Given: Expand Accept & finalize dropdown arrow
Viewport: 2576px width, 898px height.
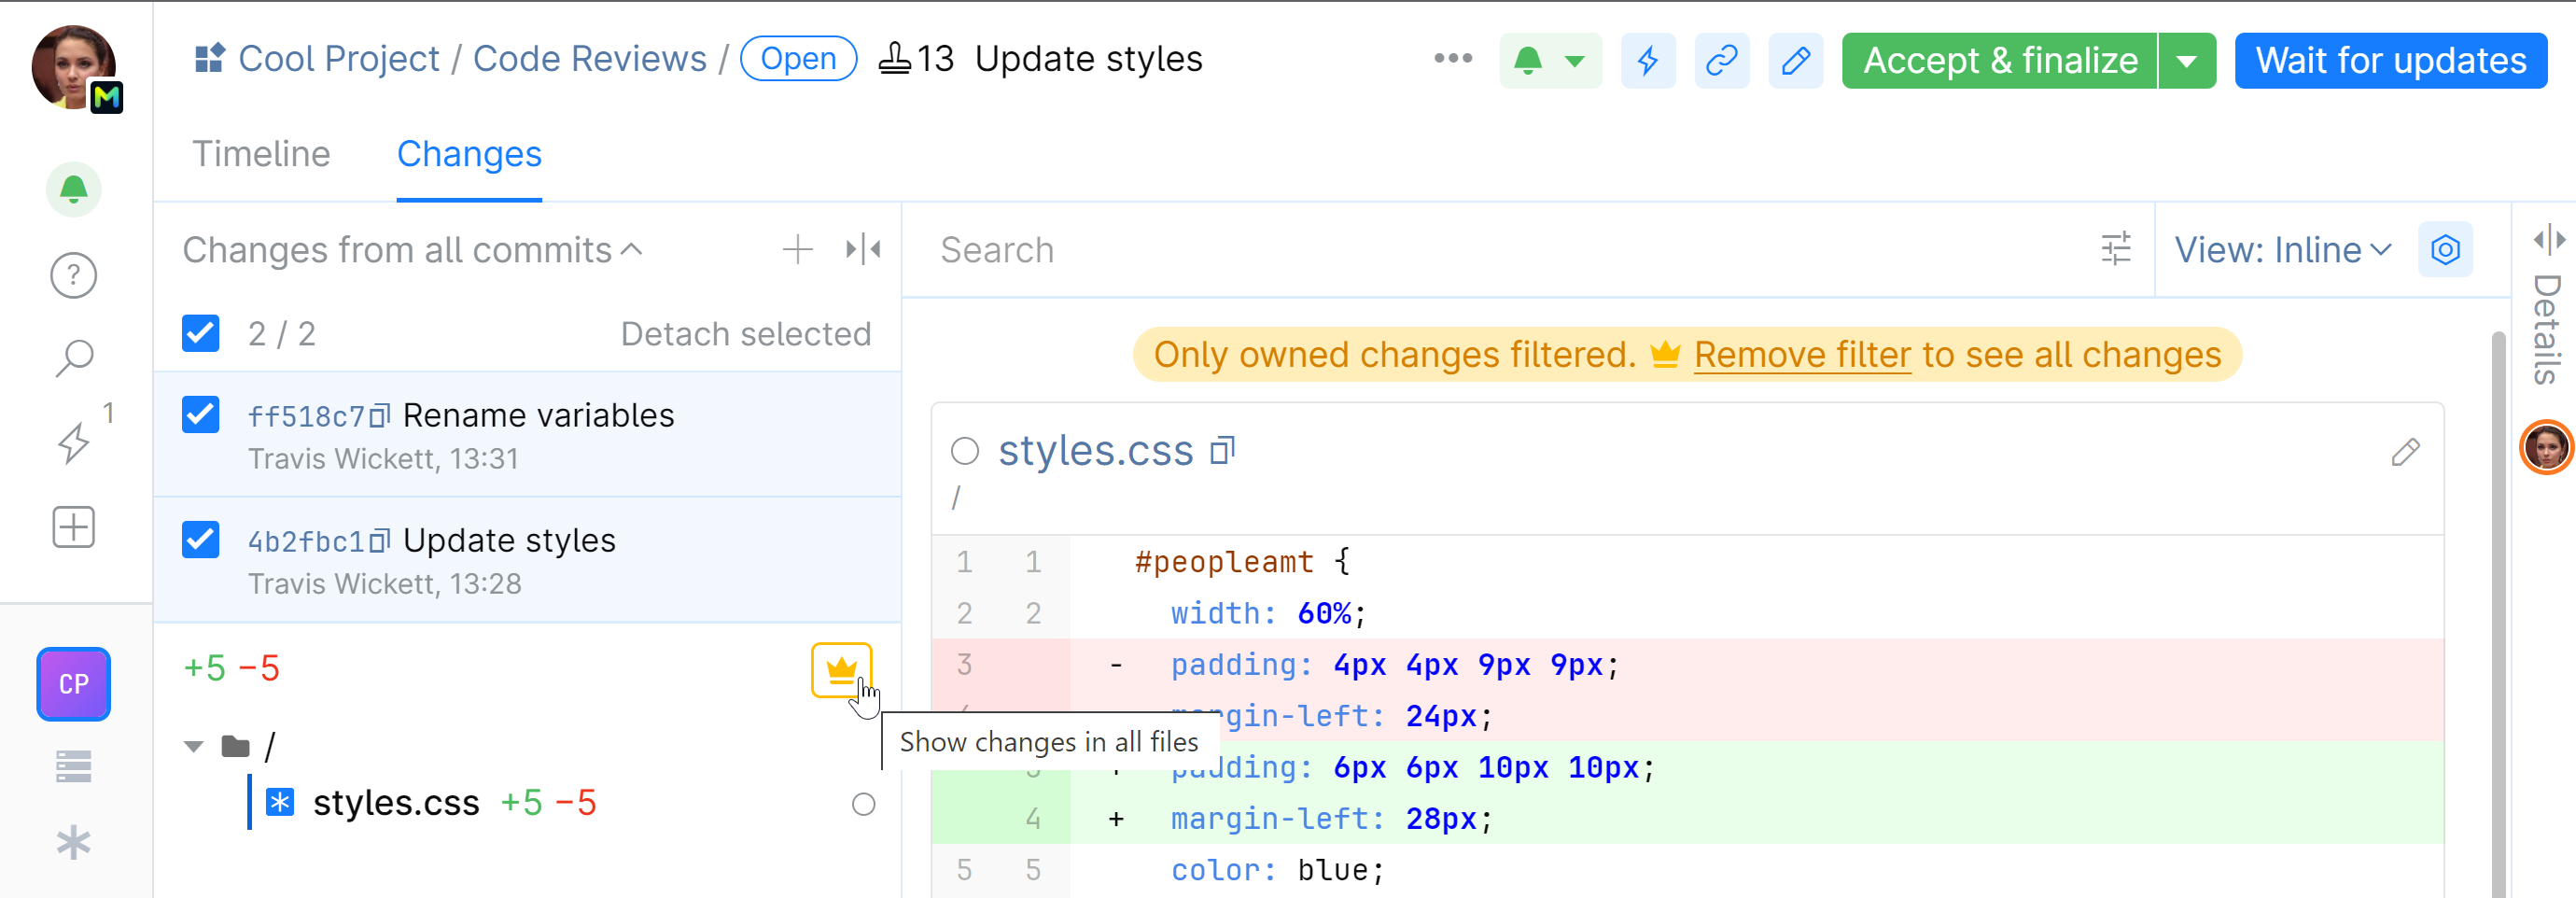Looking at the screenshot, I should pyautogui.click(x=2188, y=61).
